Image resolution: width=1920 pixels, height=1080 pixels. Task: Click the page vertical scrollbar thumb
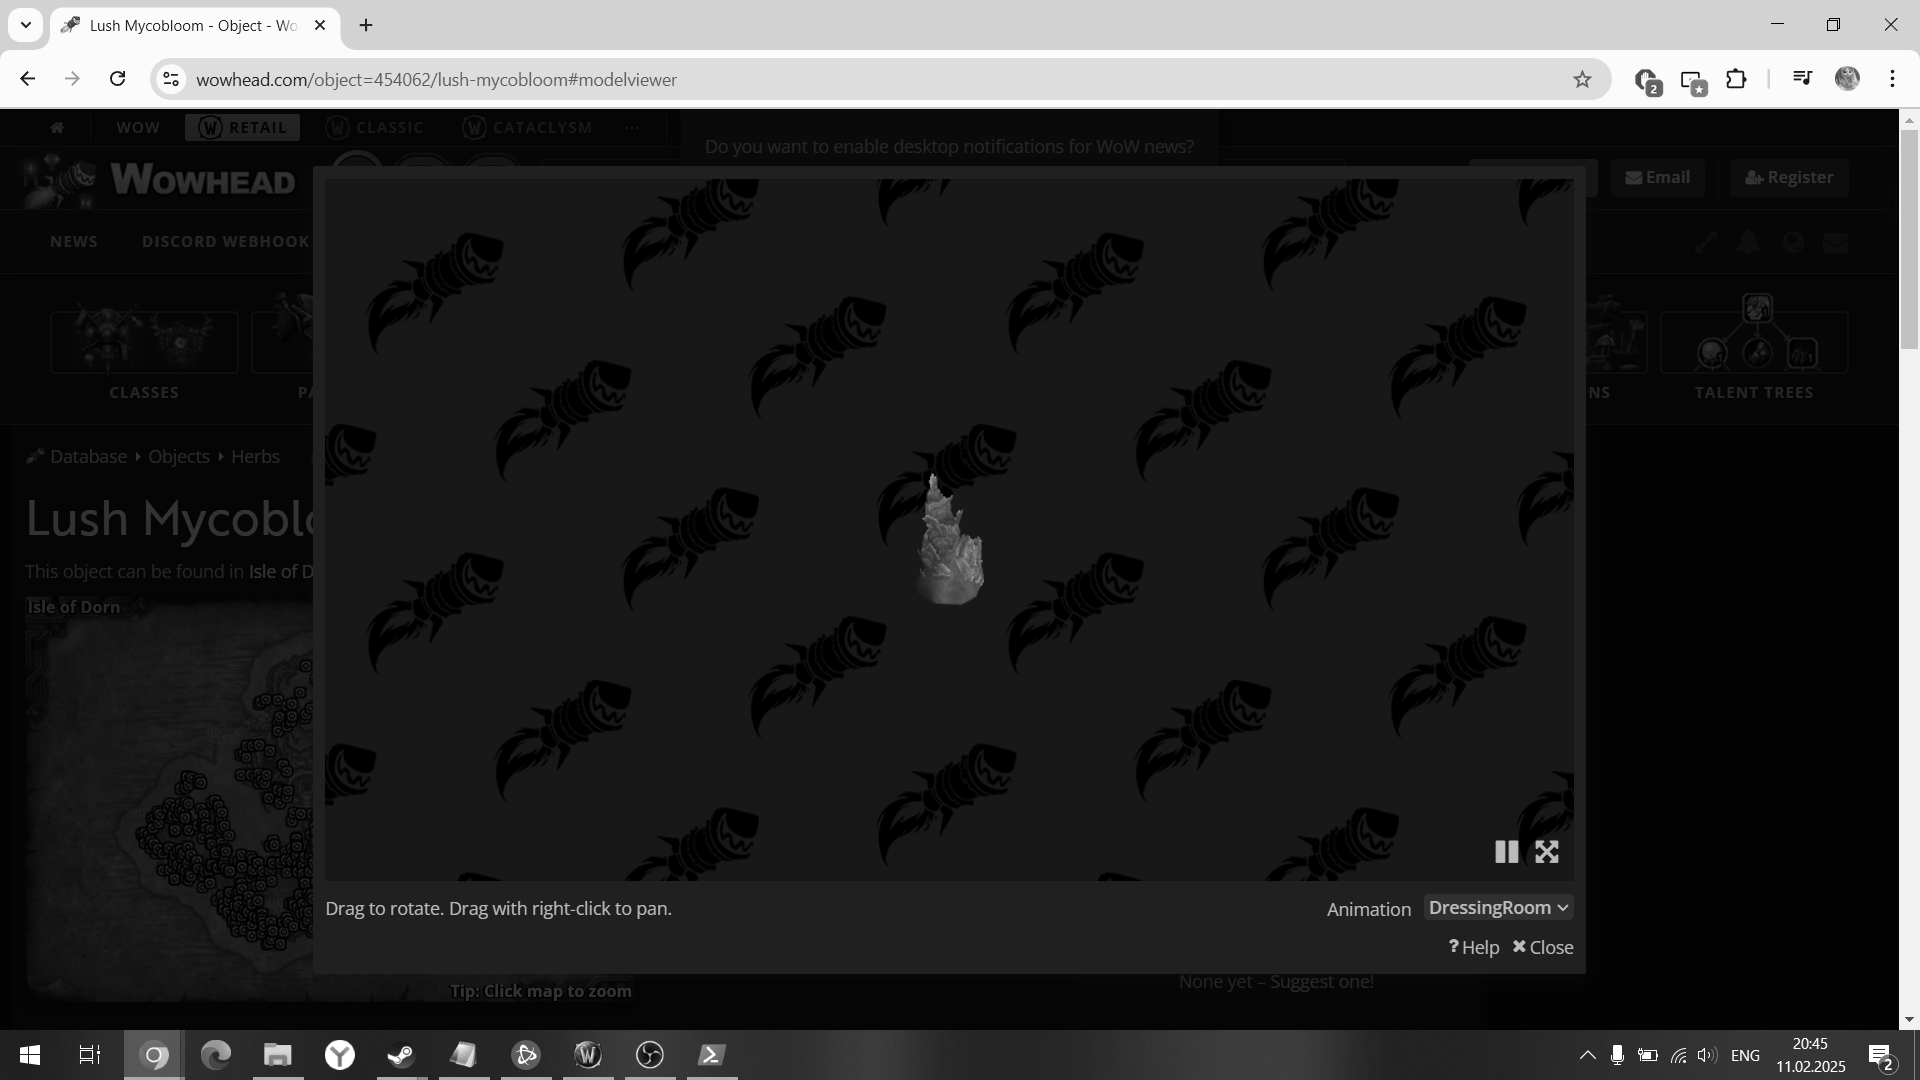click(x=1909, y=238)
